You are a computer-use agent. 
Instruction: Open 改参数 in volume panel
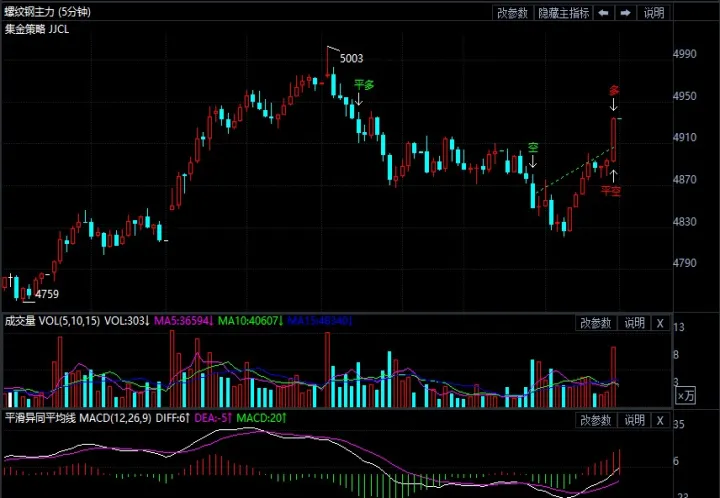pos(594,322)
